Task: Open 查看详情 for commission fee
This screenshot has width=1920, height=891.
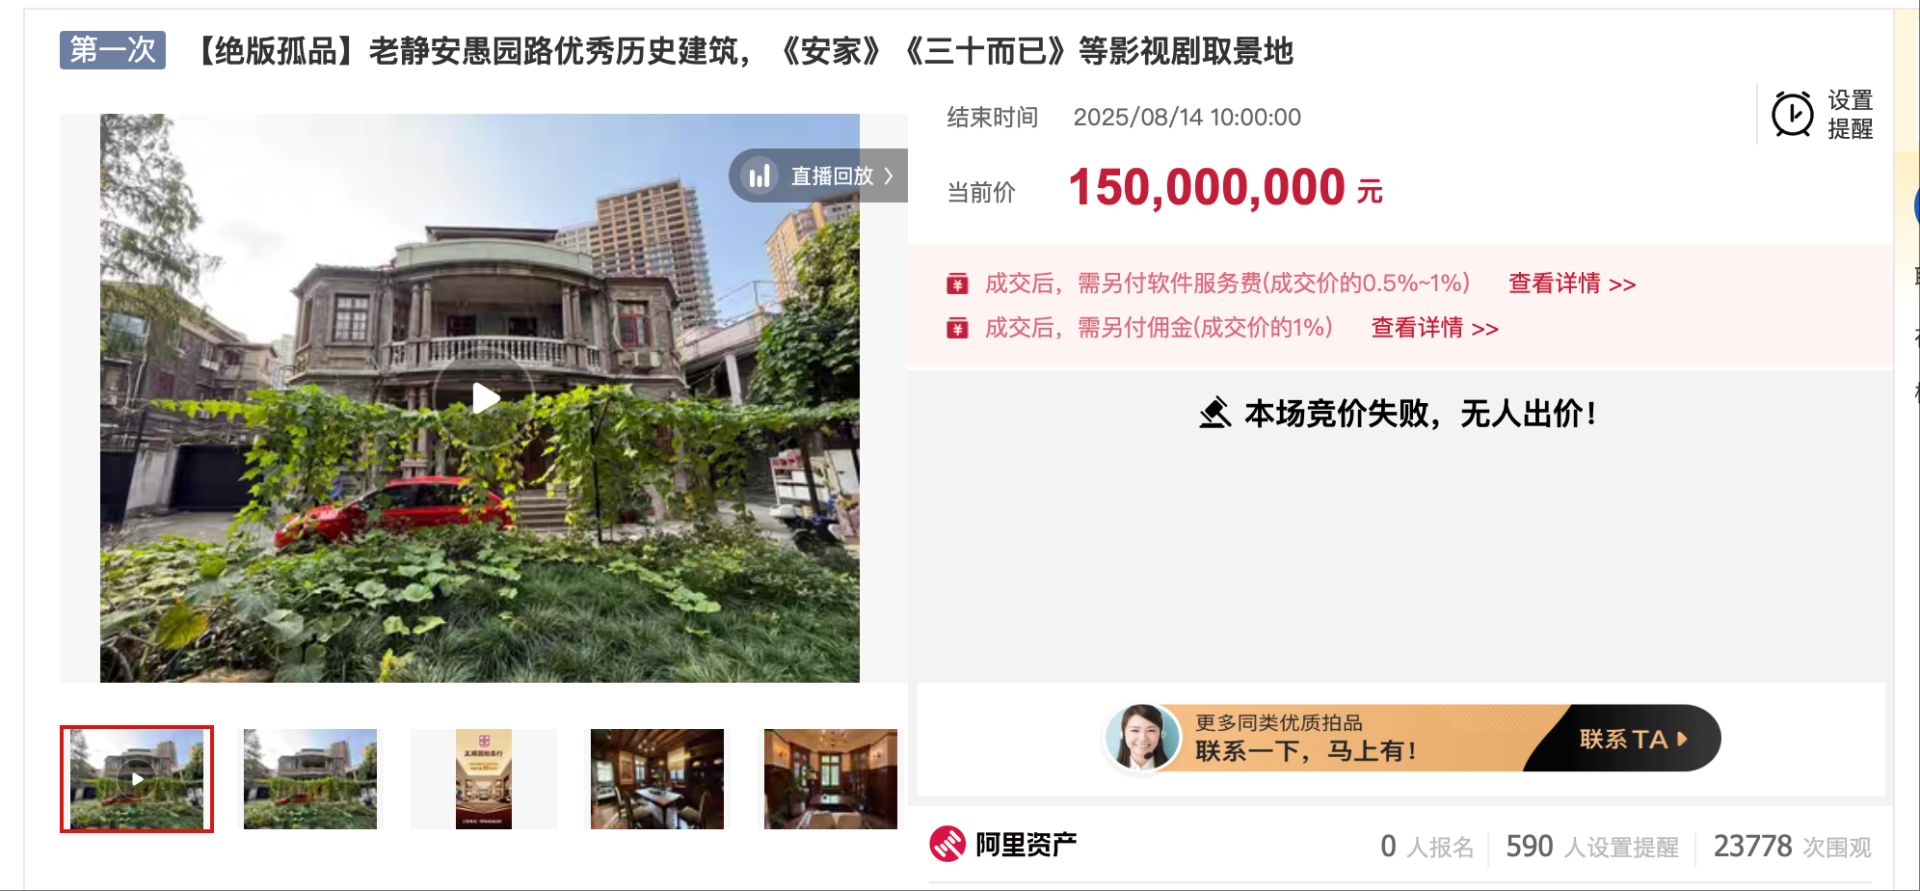Action: click(x=1434, y=328)
